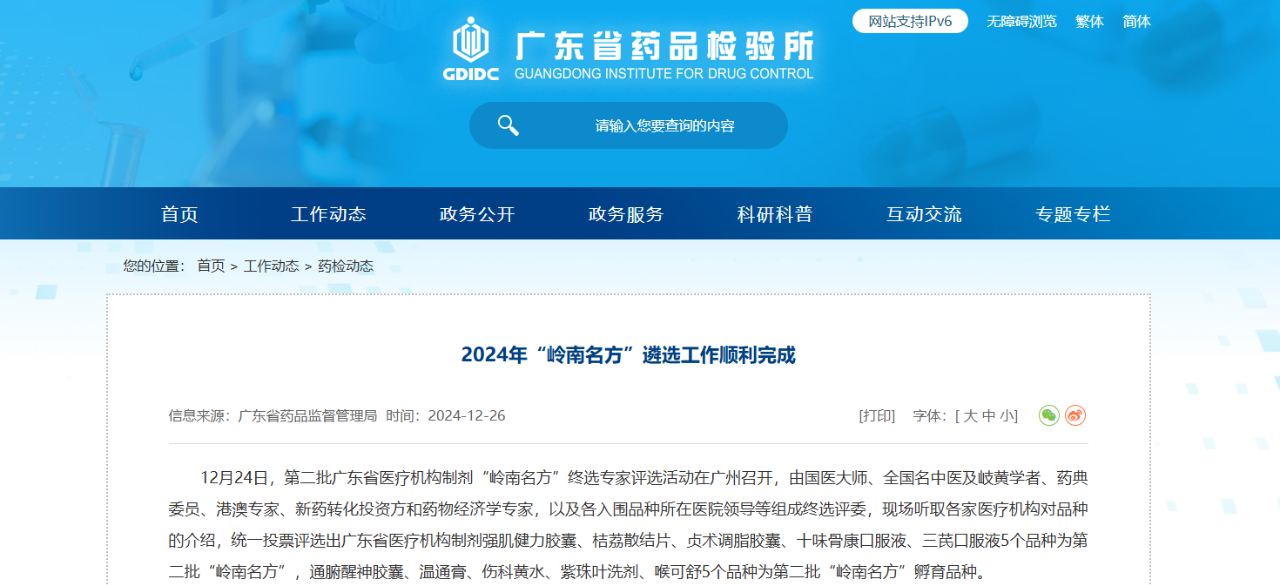Viewport: 1280px width, 585px height.
Task: Open the 互动交流 navigation menu
Action: coord(921,213)
